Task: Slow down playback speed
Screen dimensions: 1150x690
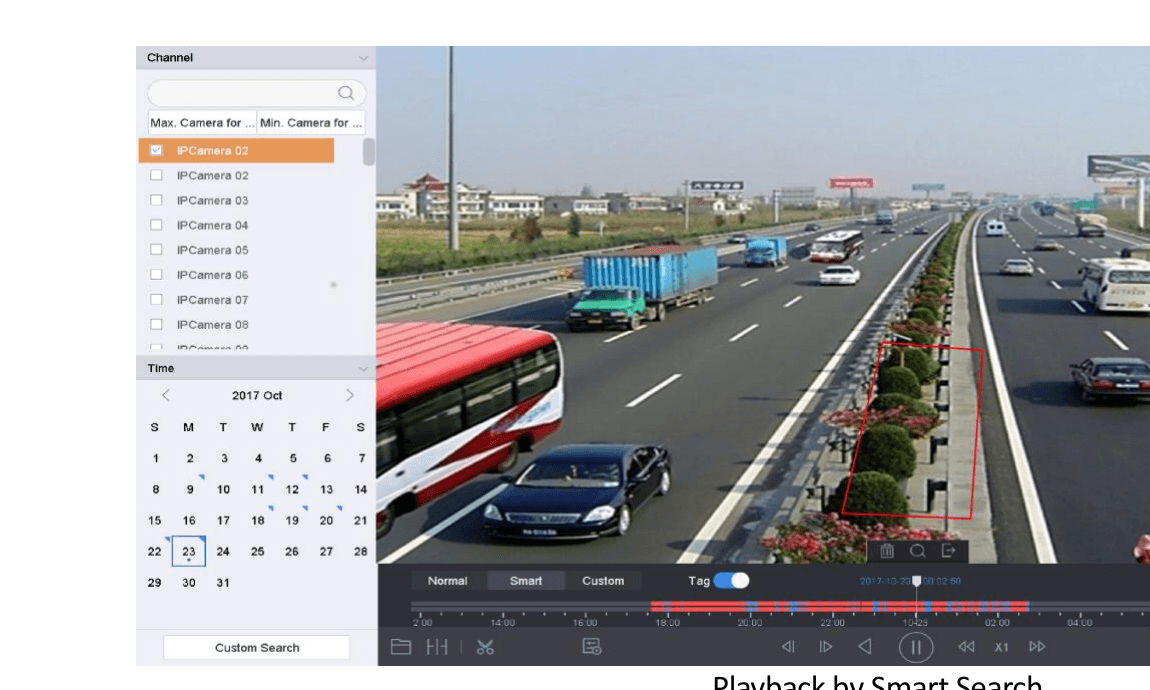Action: [x=967, y=647]
